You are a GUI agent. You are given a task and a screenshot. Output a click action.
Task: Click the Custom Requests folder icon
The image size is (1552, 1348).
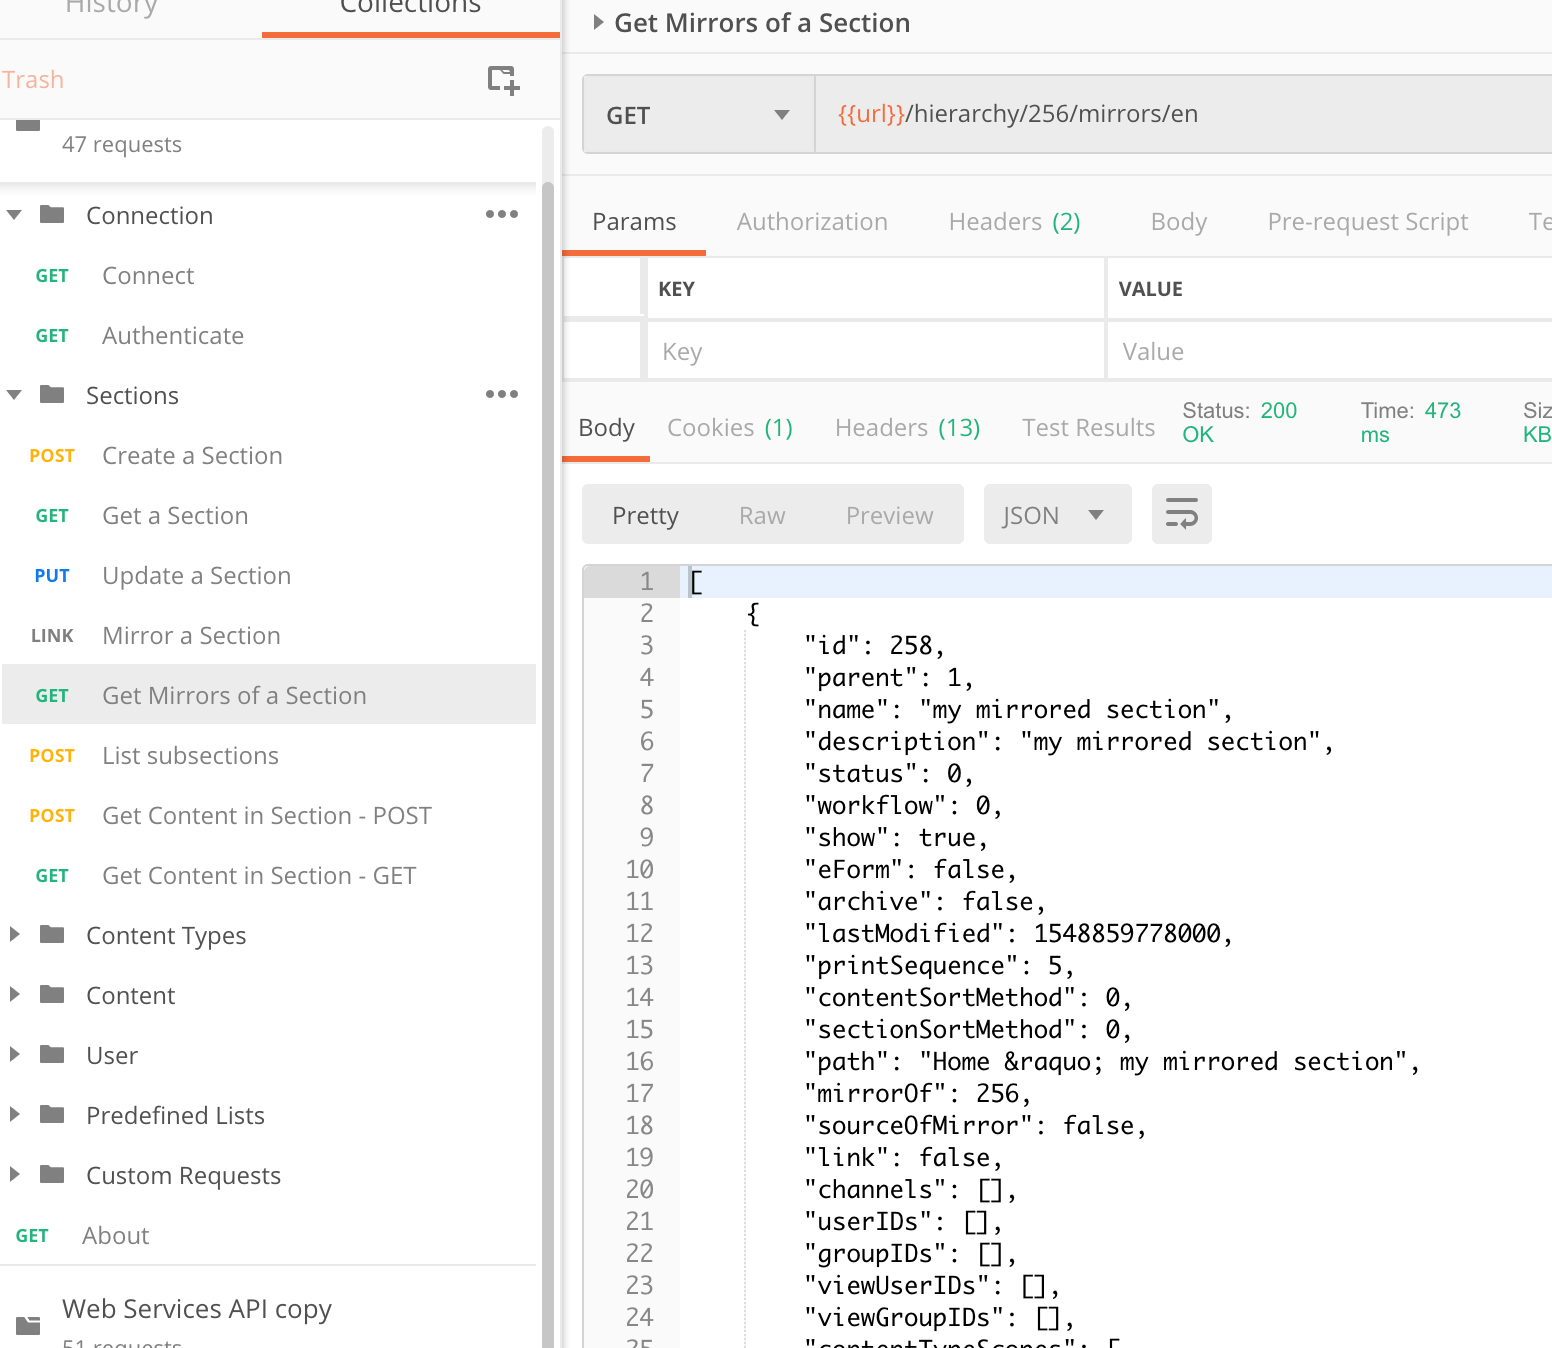(x=52, y=1175)
